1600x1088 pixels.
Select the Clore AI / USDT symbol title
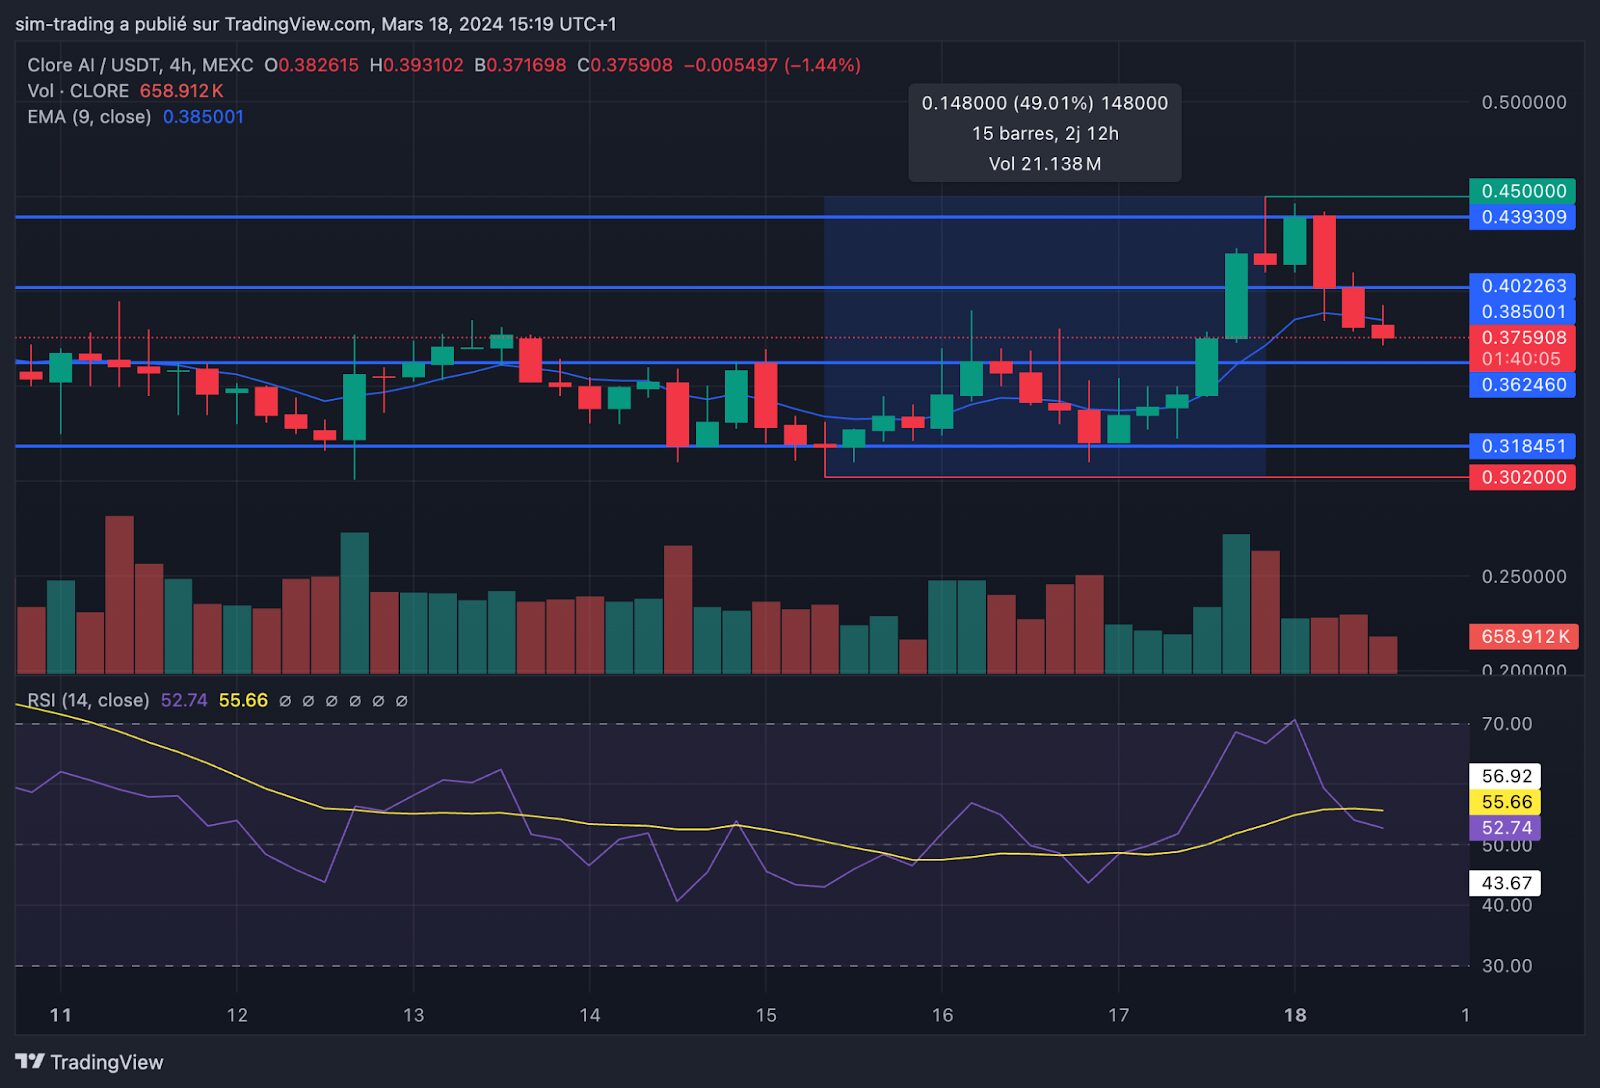140,65
